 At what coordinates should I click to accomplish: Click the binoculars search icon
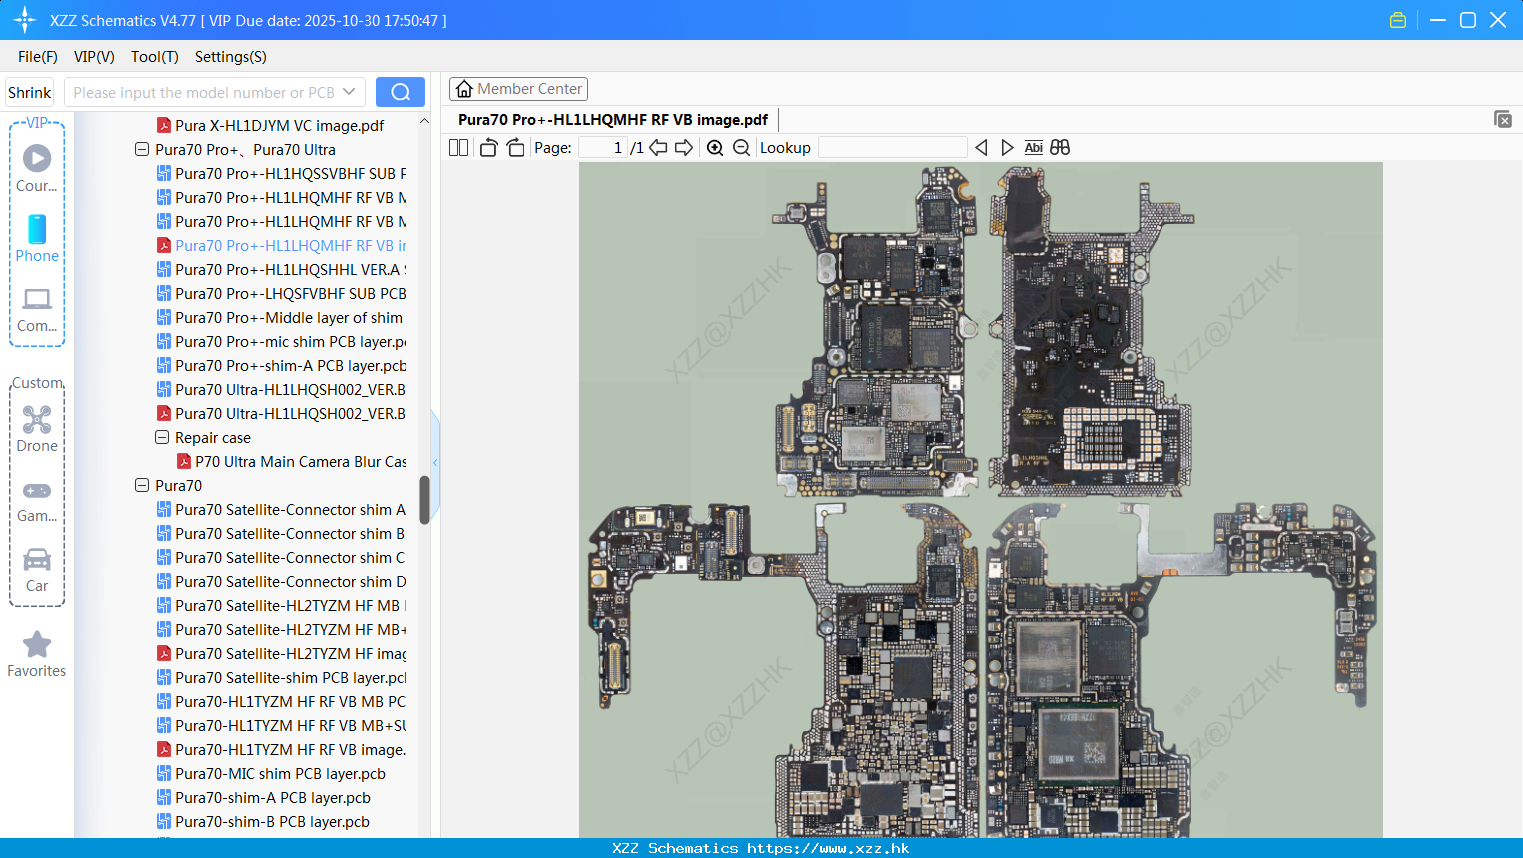[x=1060, y=148]
